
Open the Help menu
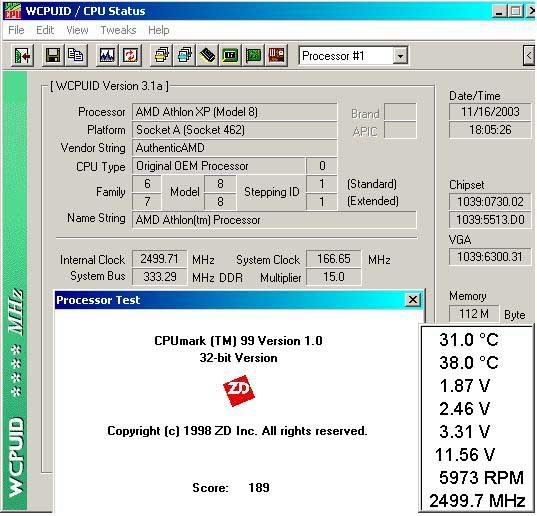[159, 30]
